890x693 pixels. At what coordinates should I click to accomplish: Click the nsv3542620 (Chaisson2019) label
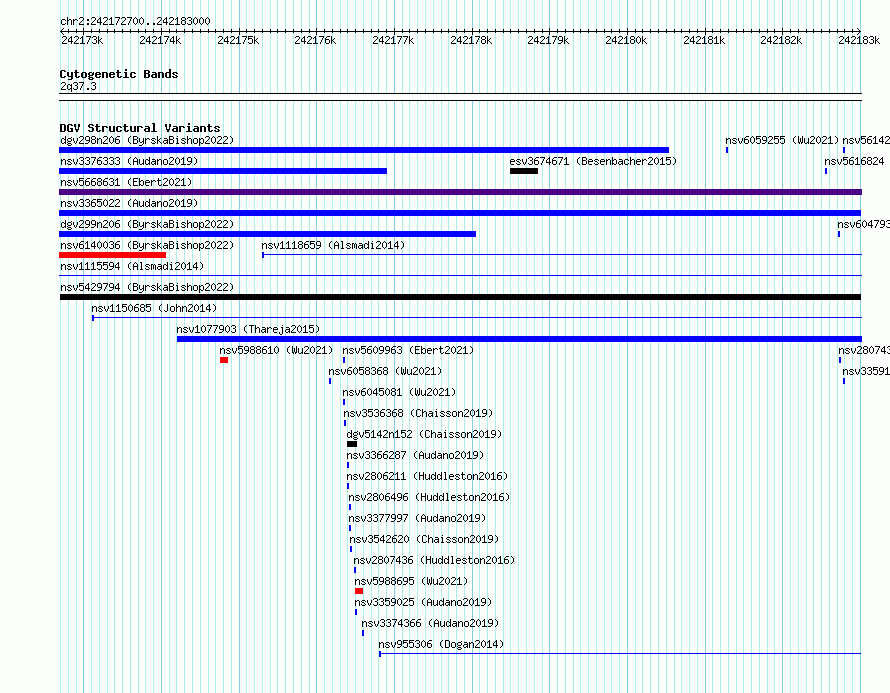click(424, 539)
